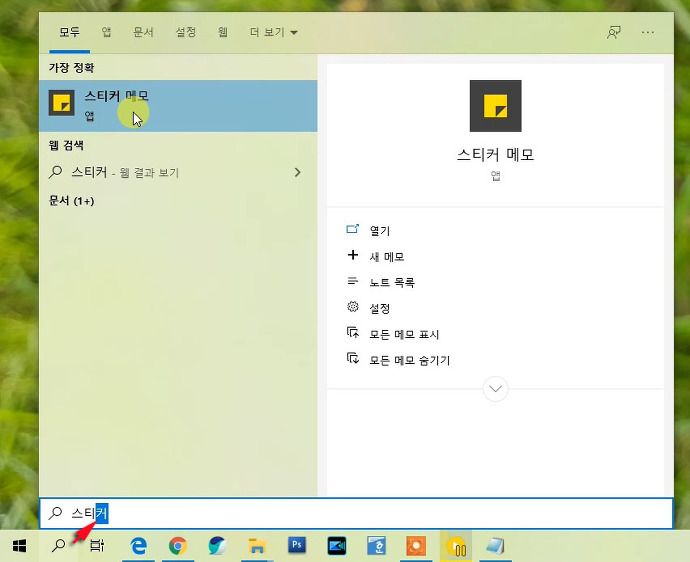
Task: Click the feedback icon in the search header
Action: click(614, 32)
